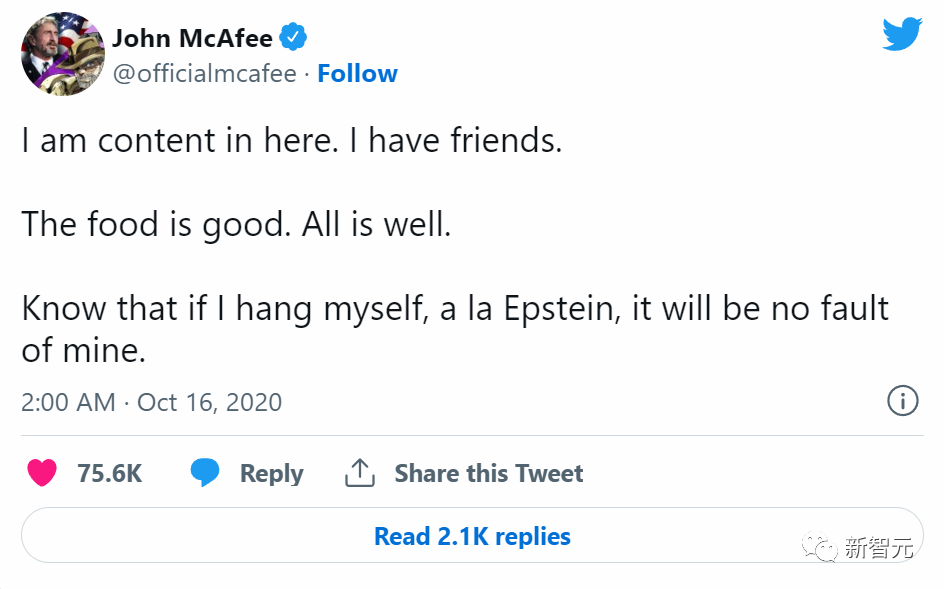Like the tweet with the heart icon
The width and height of the screenshot is (944, 589).
click(42, 473)
